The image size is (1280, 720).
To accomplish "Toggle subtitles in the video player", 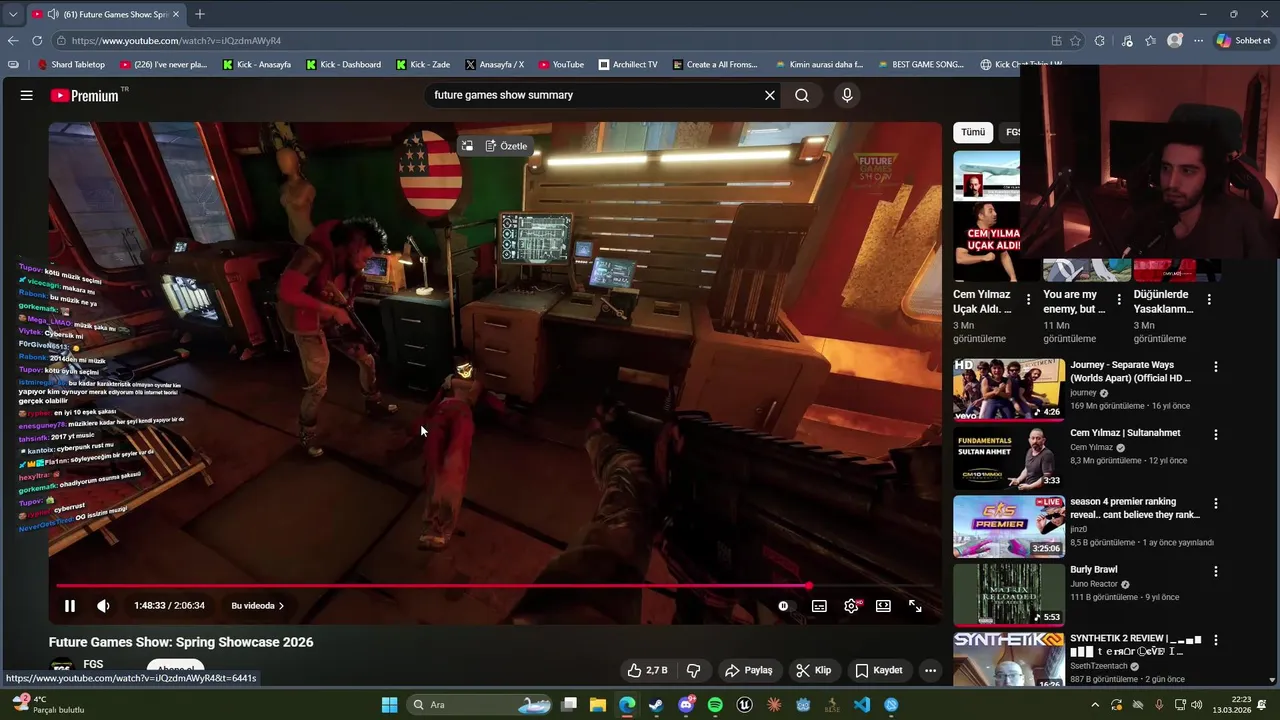I will 819,606.
